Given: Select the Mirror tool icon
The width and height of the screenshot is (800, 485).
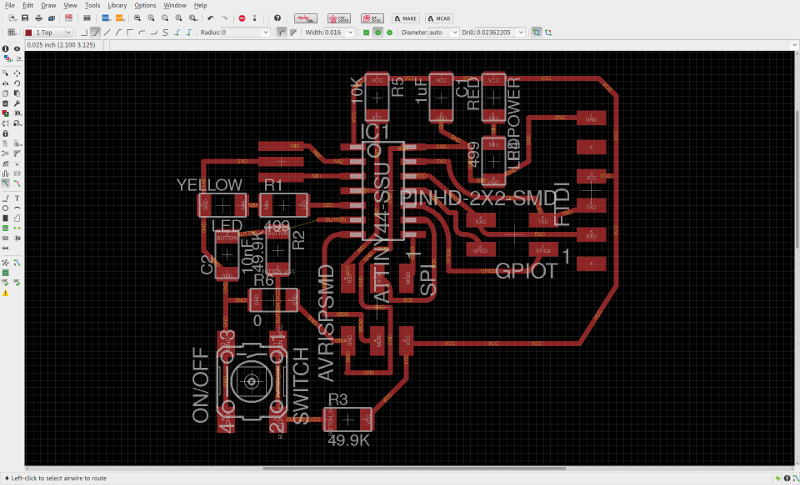Looking at the screenshot, I should click(6, 83).
